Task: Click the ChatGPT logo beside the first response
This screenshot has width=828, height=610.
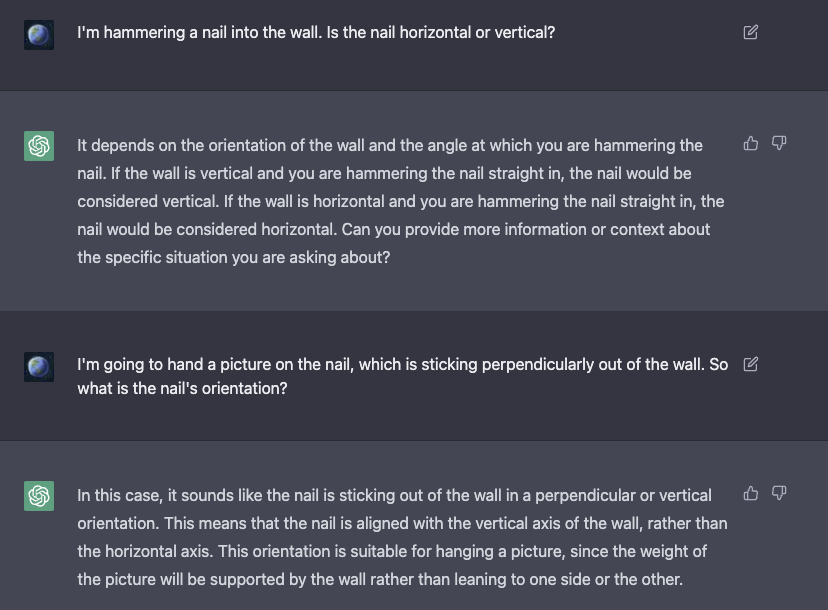Action: coord(39,147)
